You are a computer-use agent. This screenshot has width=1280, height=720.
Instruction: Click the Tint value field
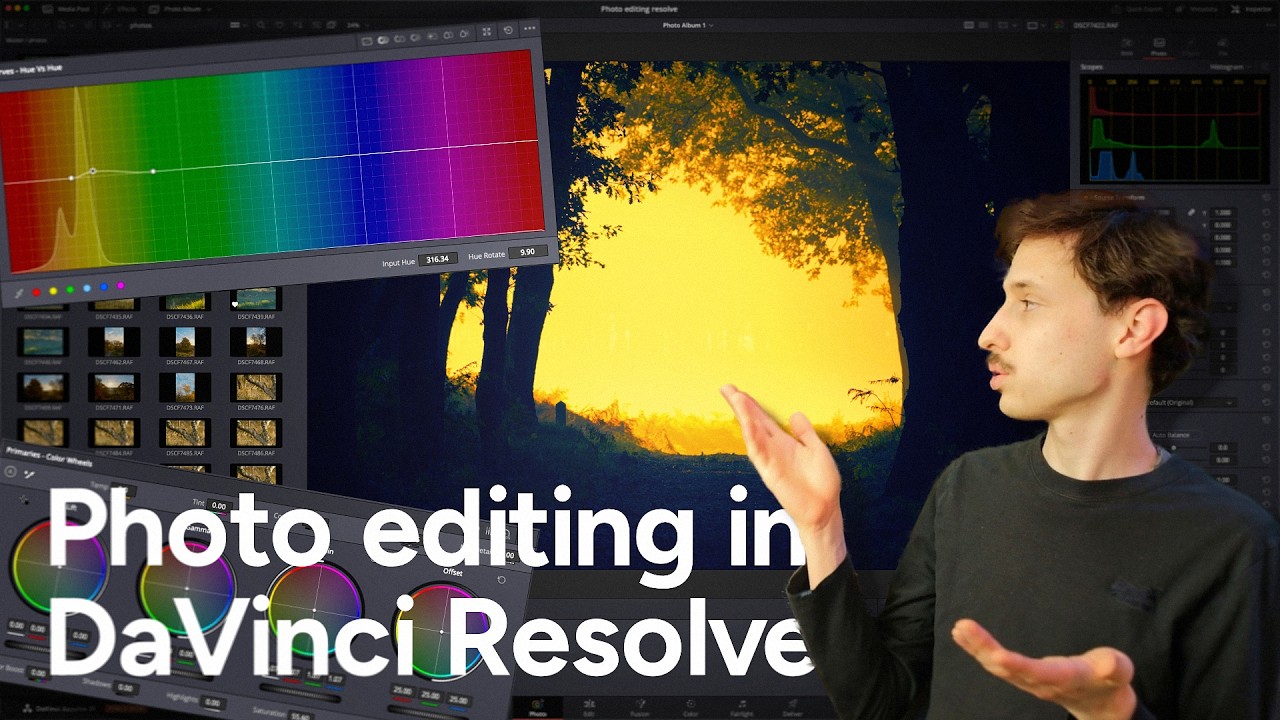(x=219, y=506)
